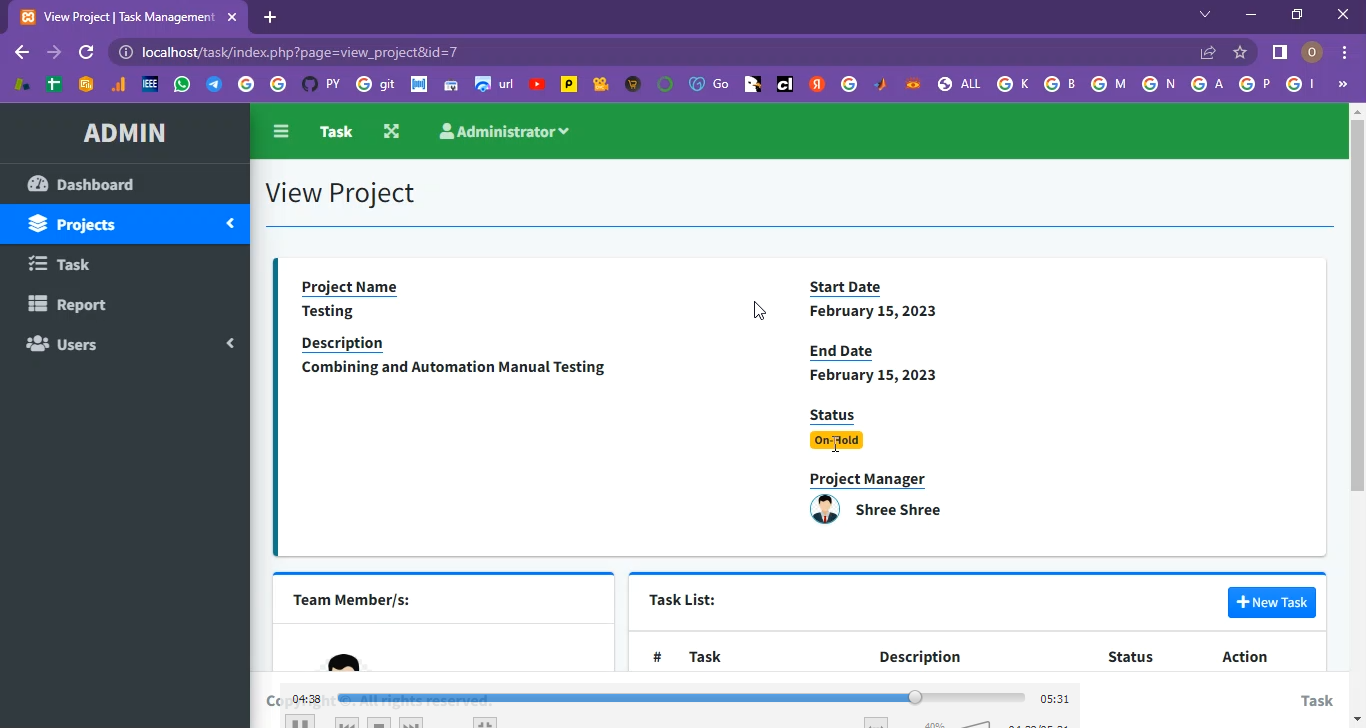This screenshot has width=1366, height=728.
Task: Open the YouTube bookmark icon
Action: (x=537, y=85)
